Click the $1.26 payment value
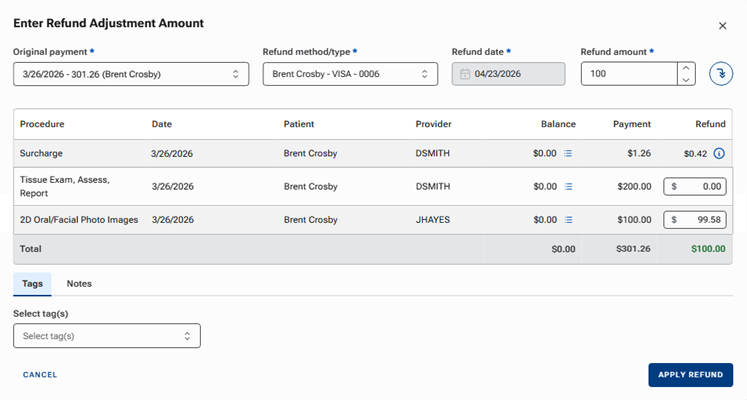 pyautogui.click(x=639, y=153)
